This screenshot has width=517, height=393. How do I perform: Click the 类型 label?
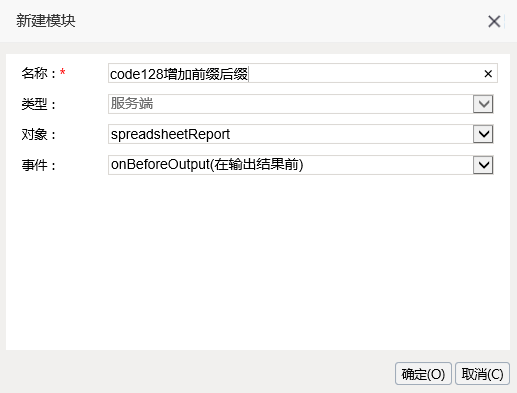38,104
